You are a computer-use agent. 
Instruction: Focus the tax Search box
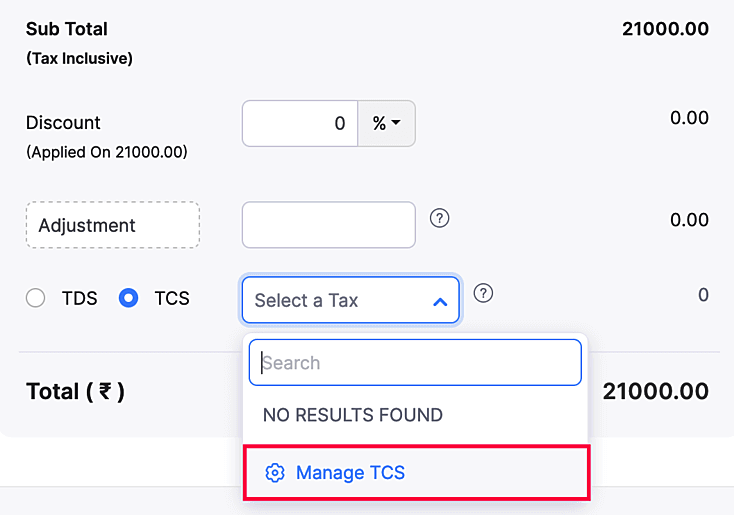[415, 363]
